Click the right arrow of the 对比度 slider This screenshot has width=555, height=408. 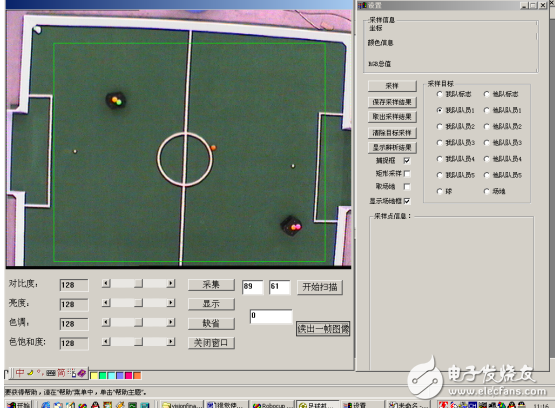(x=171, y=283)
